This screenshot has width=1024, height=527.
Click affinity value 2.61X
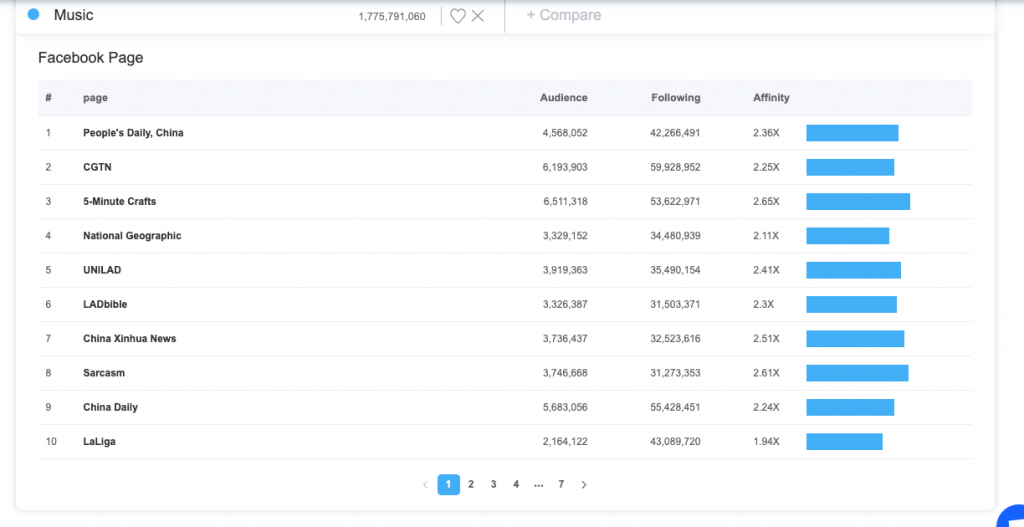(x=766, y=373)
